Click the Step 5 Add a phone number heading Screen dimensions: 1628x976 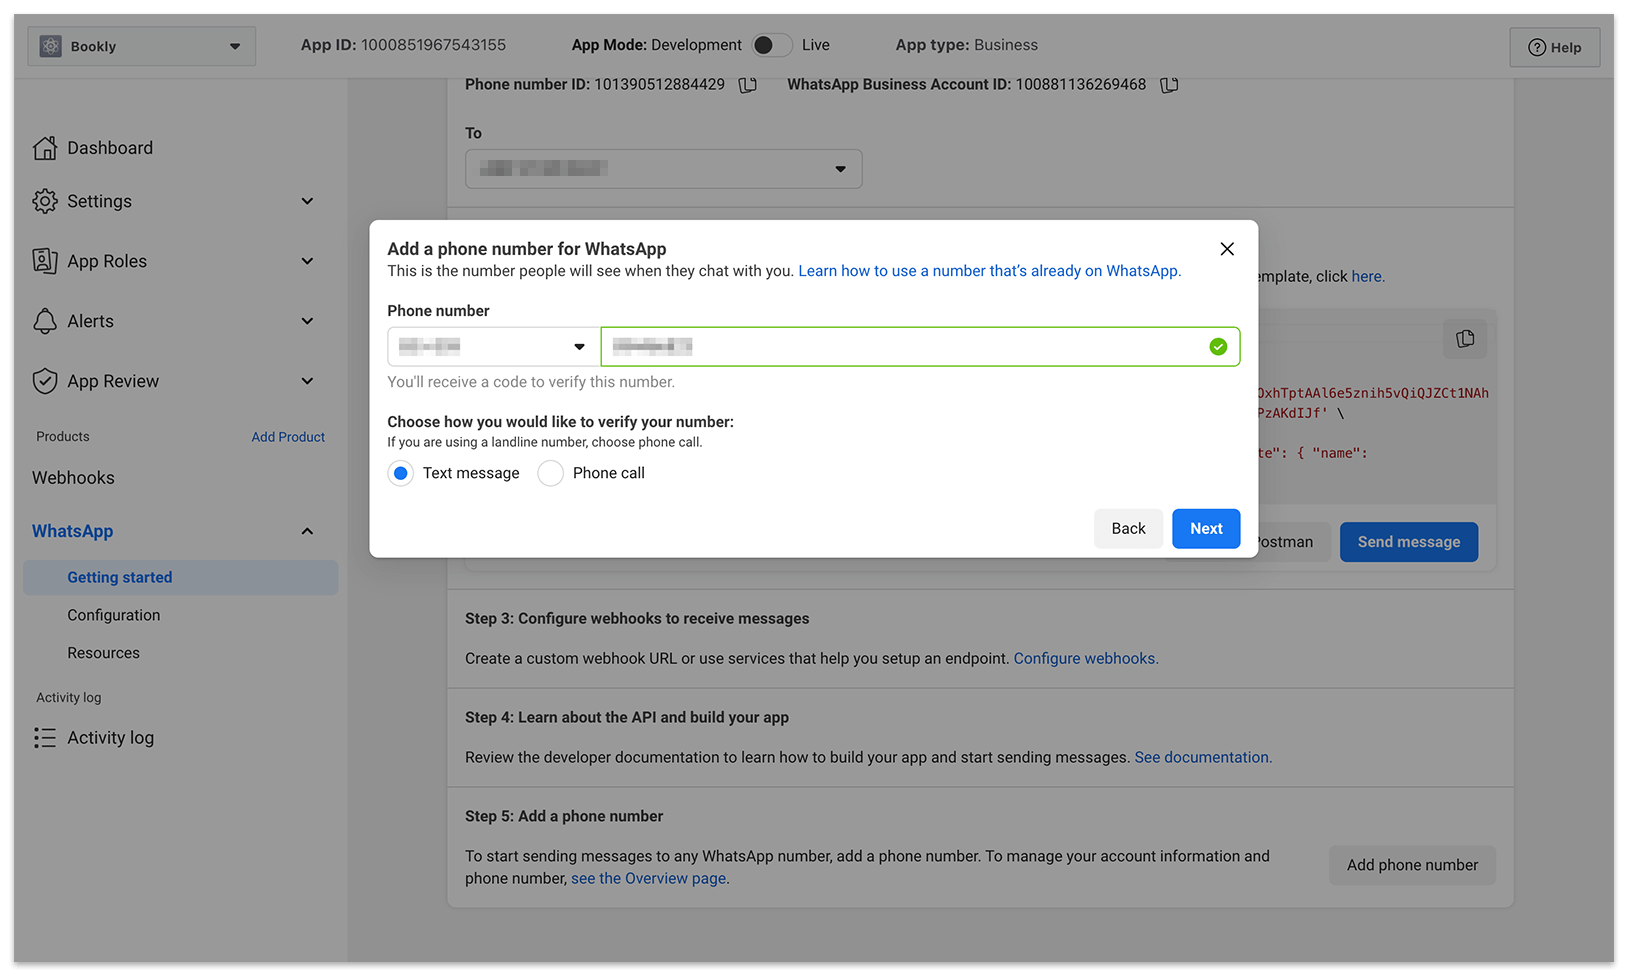(x=564, y=816)
